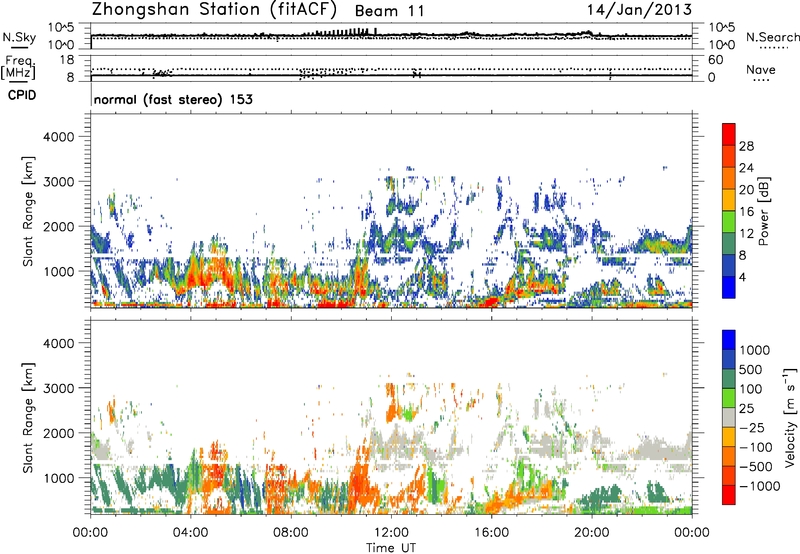
Task: Click Velocity colorbar bright blue segment above 1000
Action: click(729, 340)
